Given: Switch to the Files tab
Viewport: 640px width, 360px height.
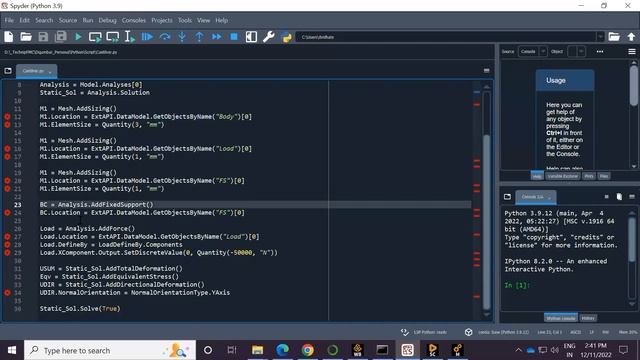Looking at the screenshot, I should [x=604, y=176].
